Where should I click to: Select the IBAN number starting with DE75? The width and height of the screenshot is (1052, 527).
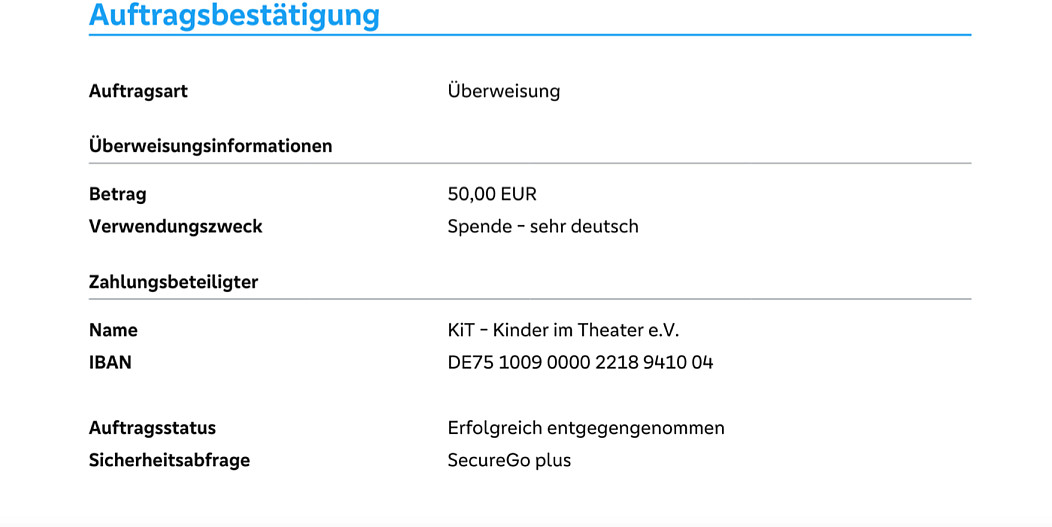(580, 362)
